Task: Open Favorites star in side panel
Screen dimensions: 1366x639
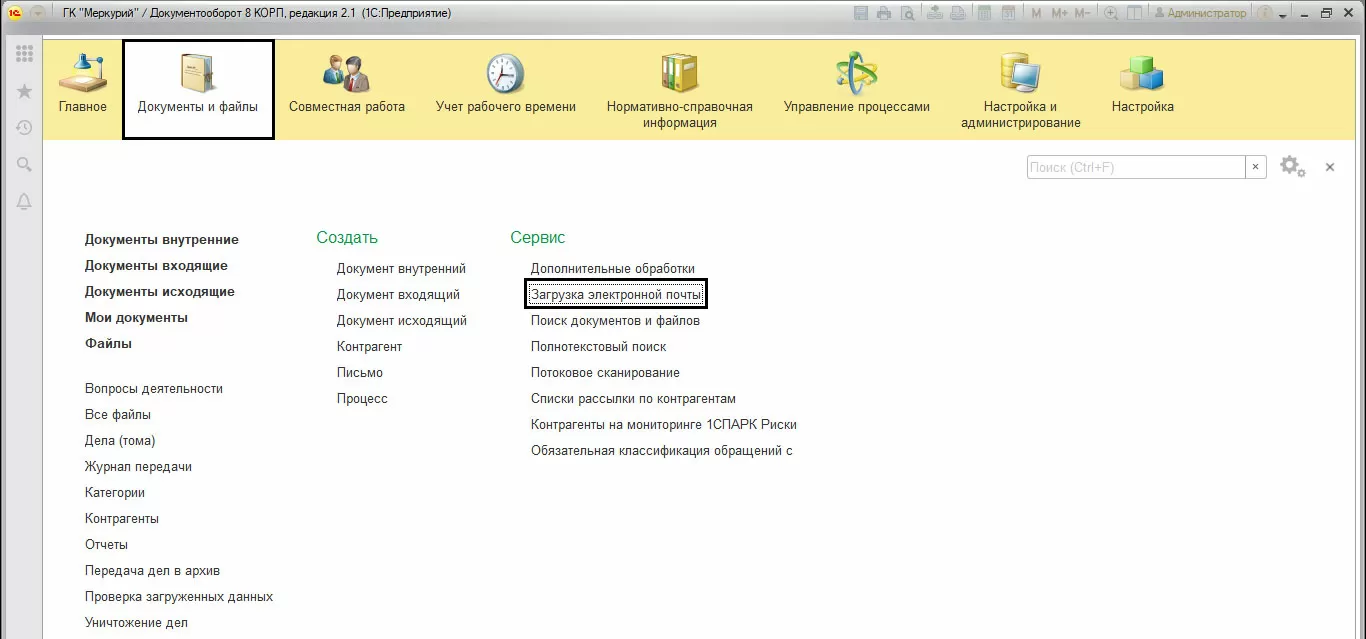Action: 24,91
